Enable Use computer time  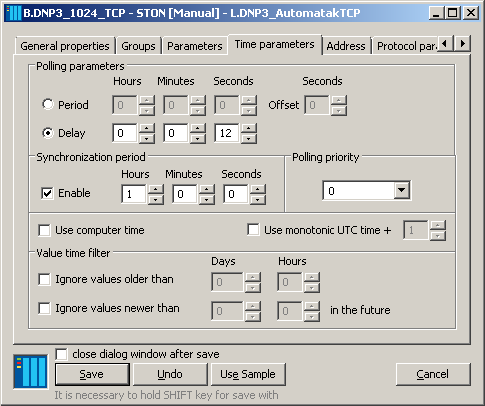tap(44, 230)
